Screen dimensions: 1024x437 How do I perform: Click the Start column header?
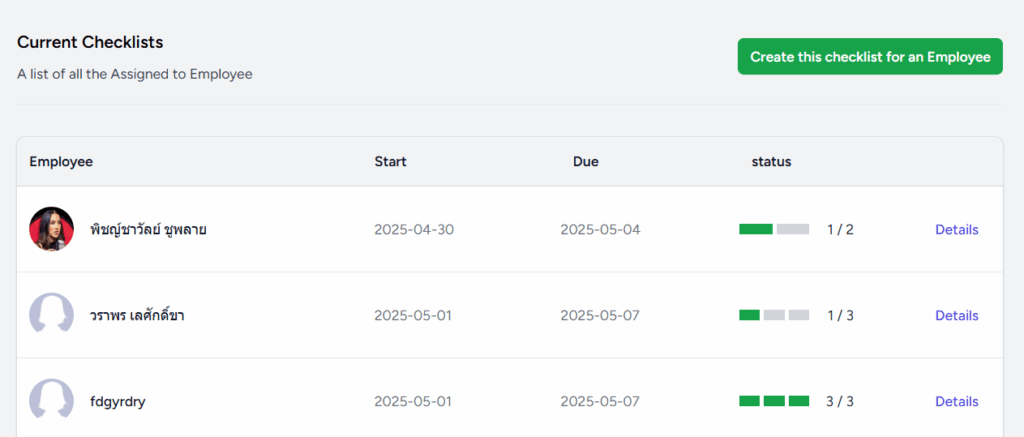[391, 161]
